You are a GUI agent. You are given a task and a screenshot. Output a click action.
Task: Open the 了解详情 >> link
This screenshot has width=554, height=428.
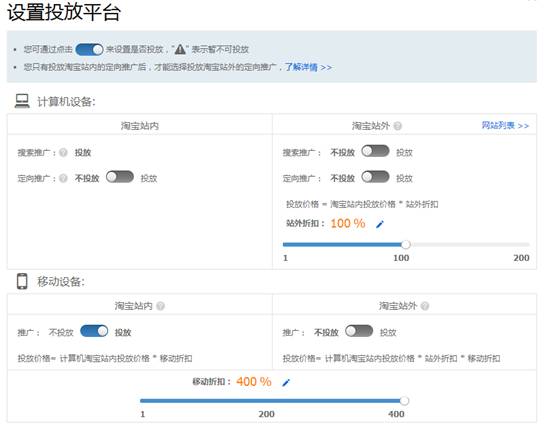pos(308,67)
